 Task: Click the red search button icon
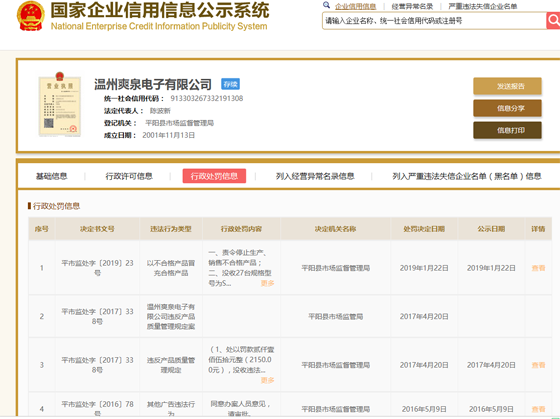553,20
